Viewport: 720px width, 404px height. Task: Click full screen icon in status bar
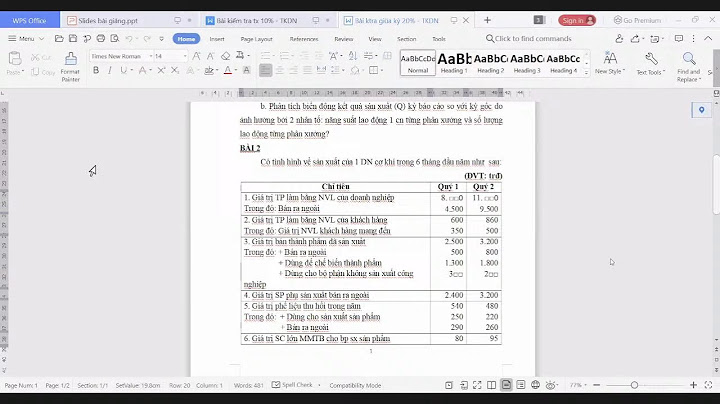477,385
